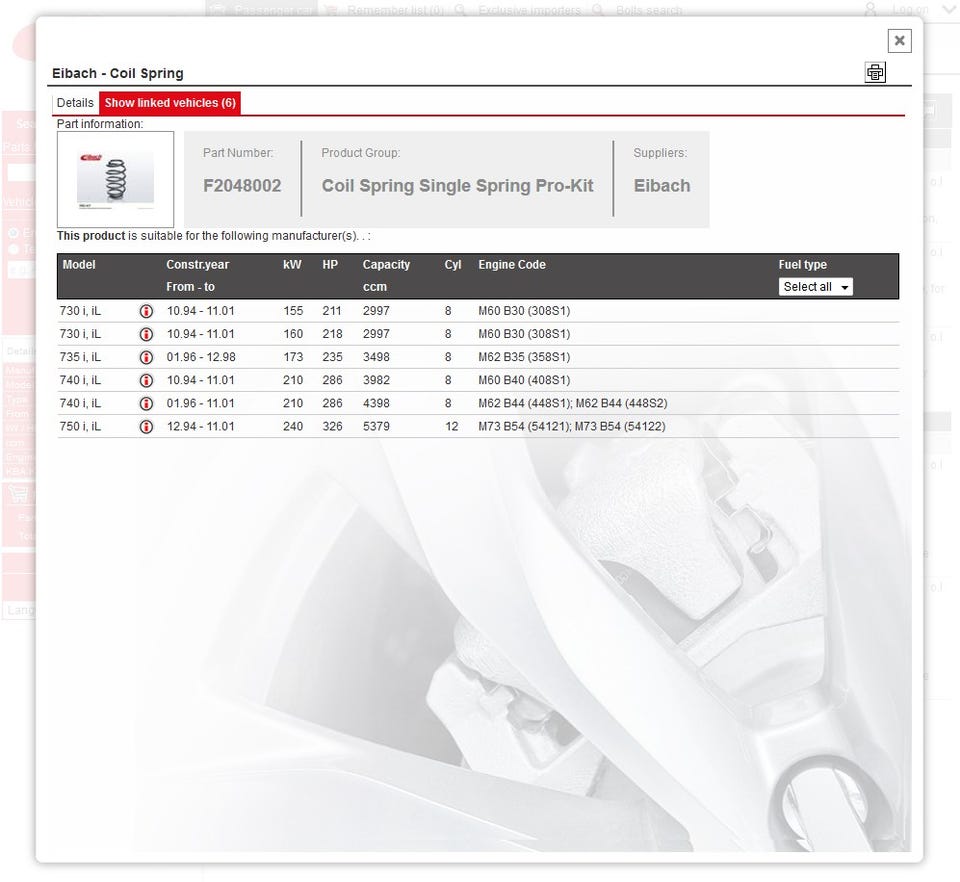The height and width of the screenshot is (882, 960).
Task: Open info icon for 740 i, iL 3982 ccm
Action: [146, 381]
